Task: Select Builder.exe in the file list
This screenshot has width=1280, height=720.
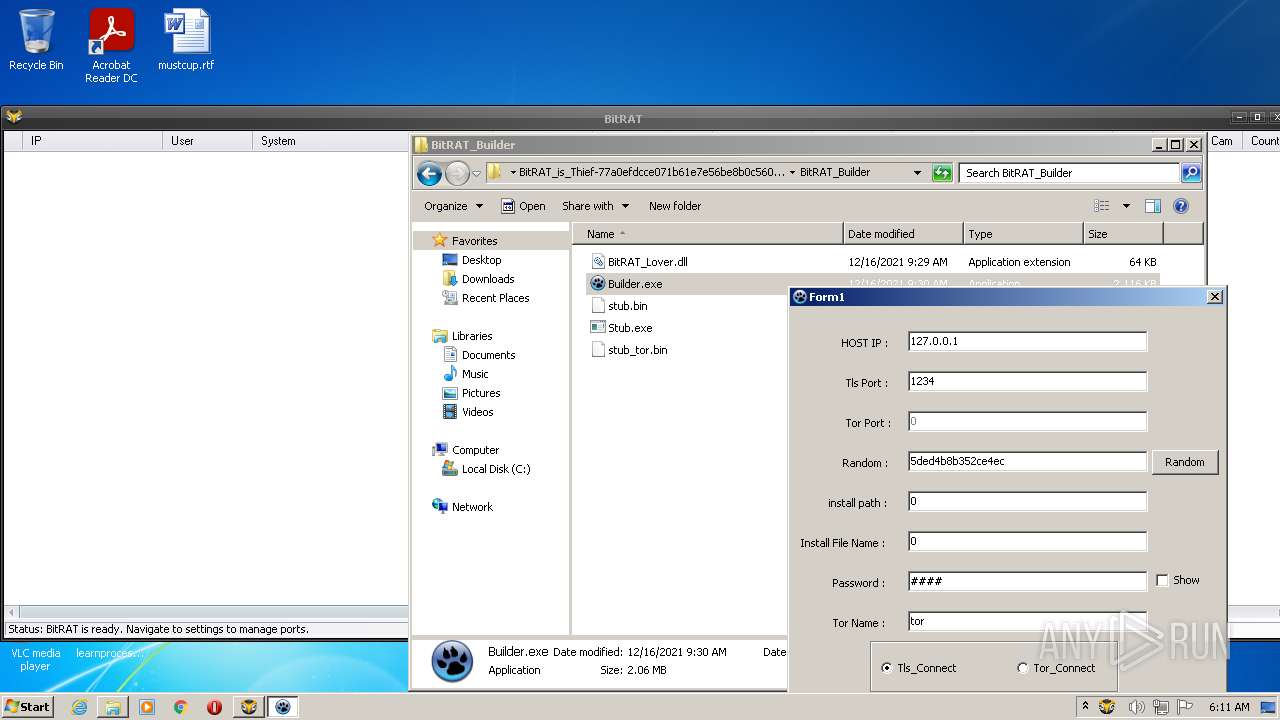Action: point(635,284)
